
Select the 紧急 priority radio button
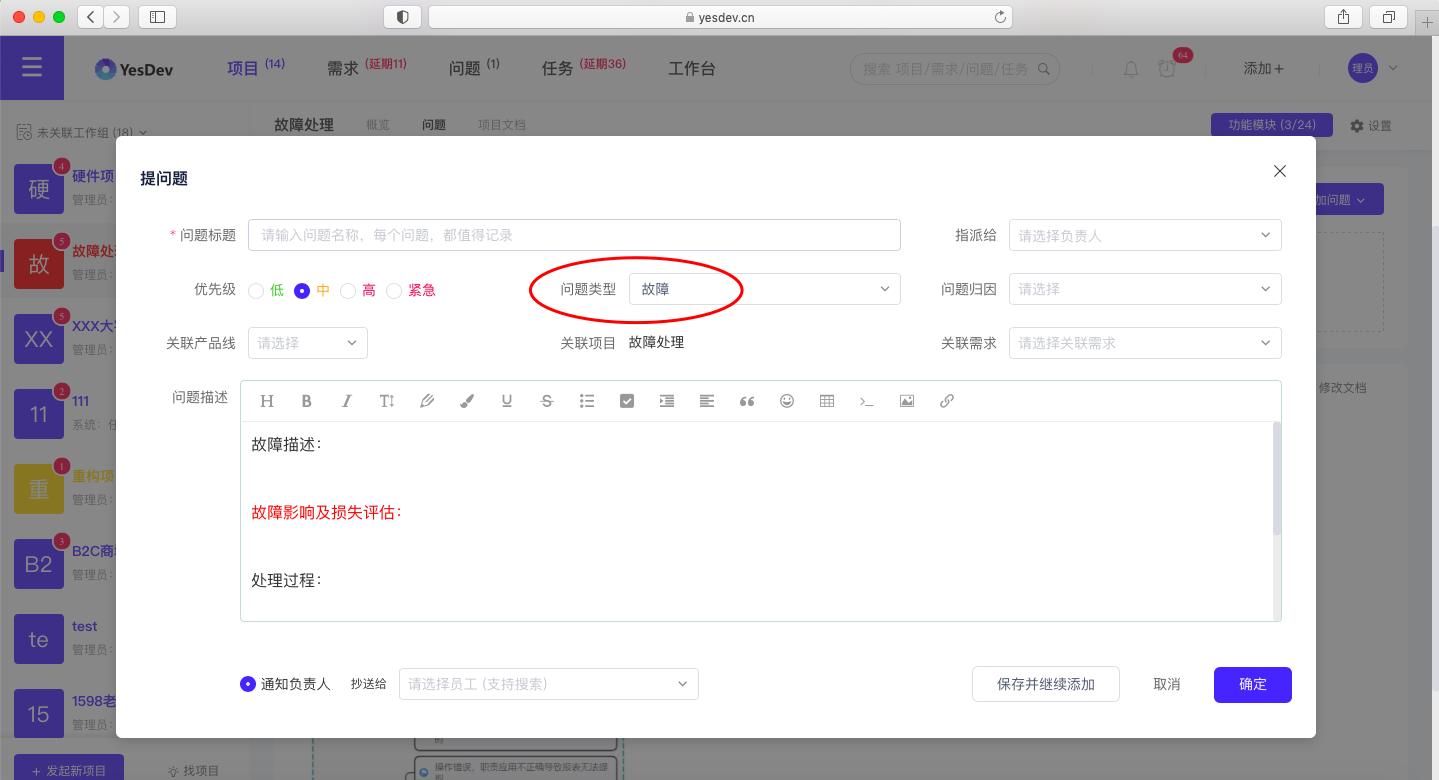(x=394, y=290)
